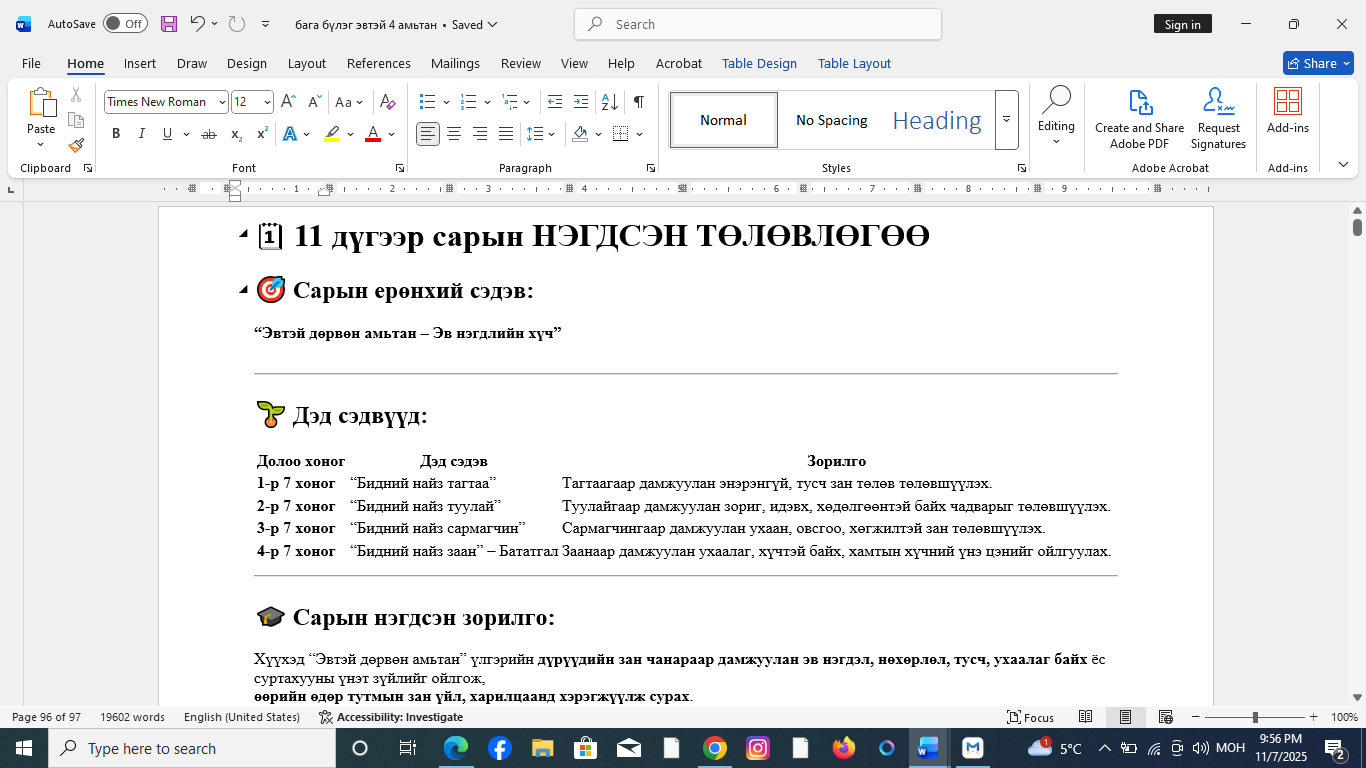
Task: Toggle Underline on selected text
Action: tap(165, 132)
